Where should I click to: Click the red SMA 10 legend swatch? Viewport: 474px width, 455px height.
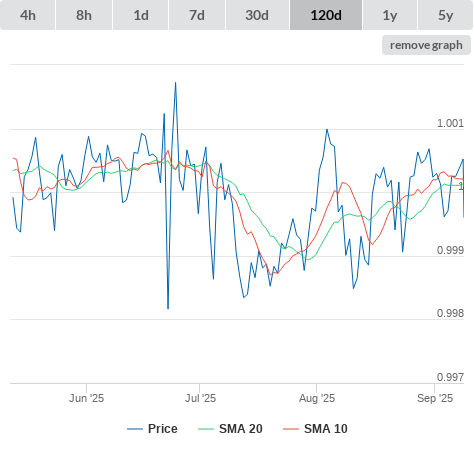click(x=291, y=429)
